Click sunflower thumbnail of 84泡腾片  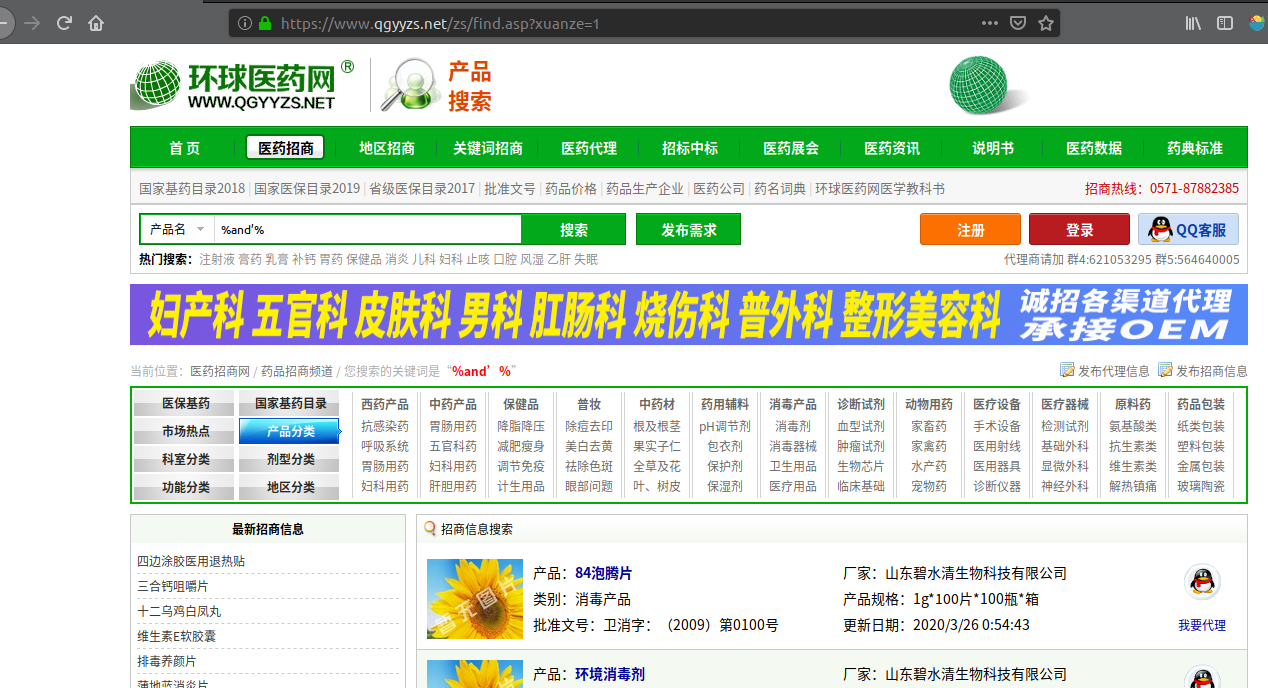[475, 599]
